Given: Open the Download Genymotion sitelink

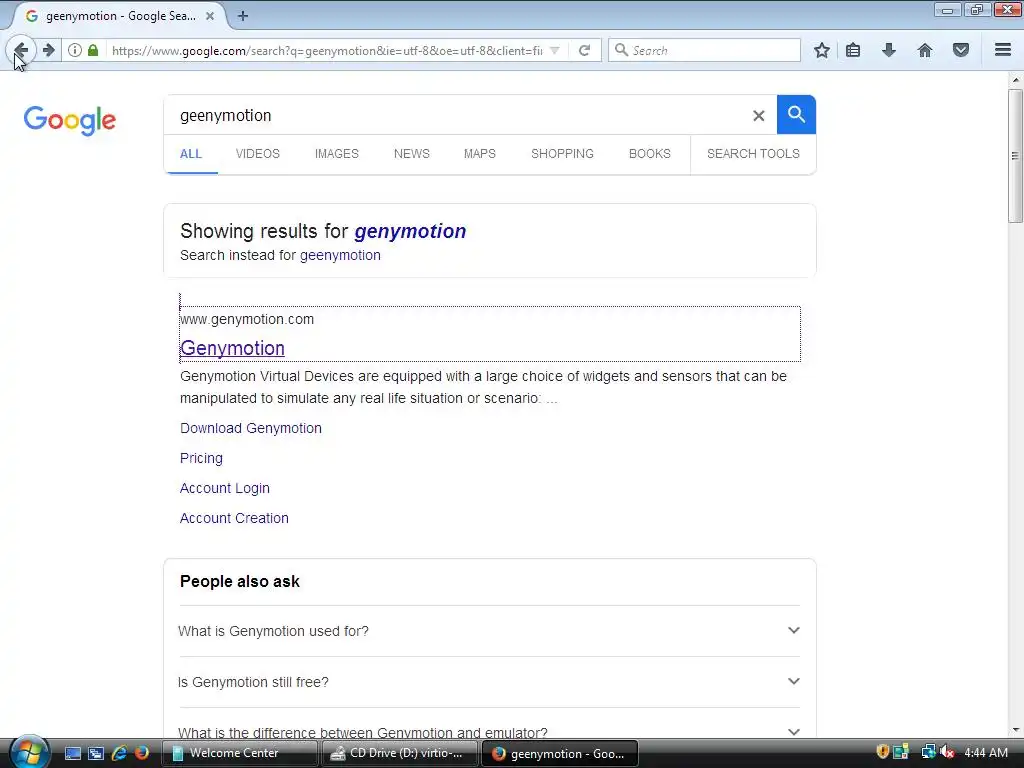Looking at the screenshot, I should [x=251, y=428].
